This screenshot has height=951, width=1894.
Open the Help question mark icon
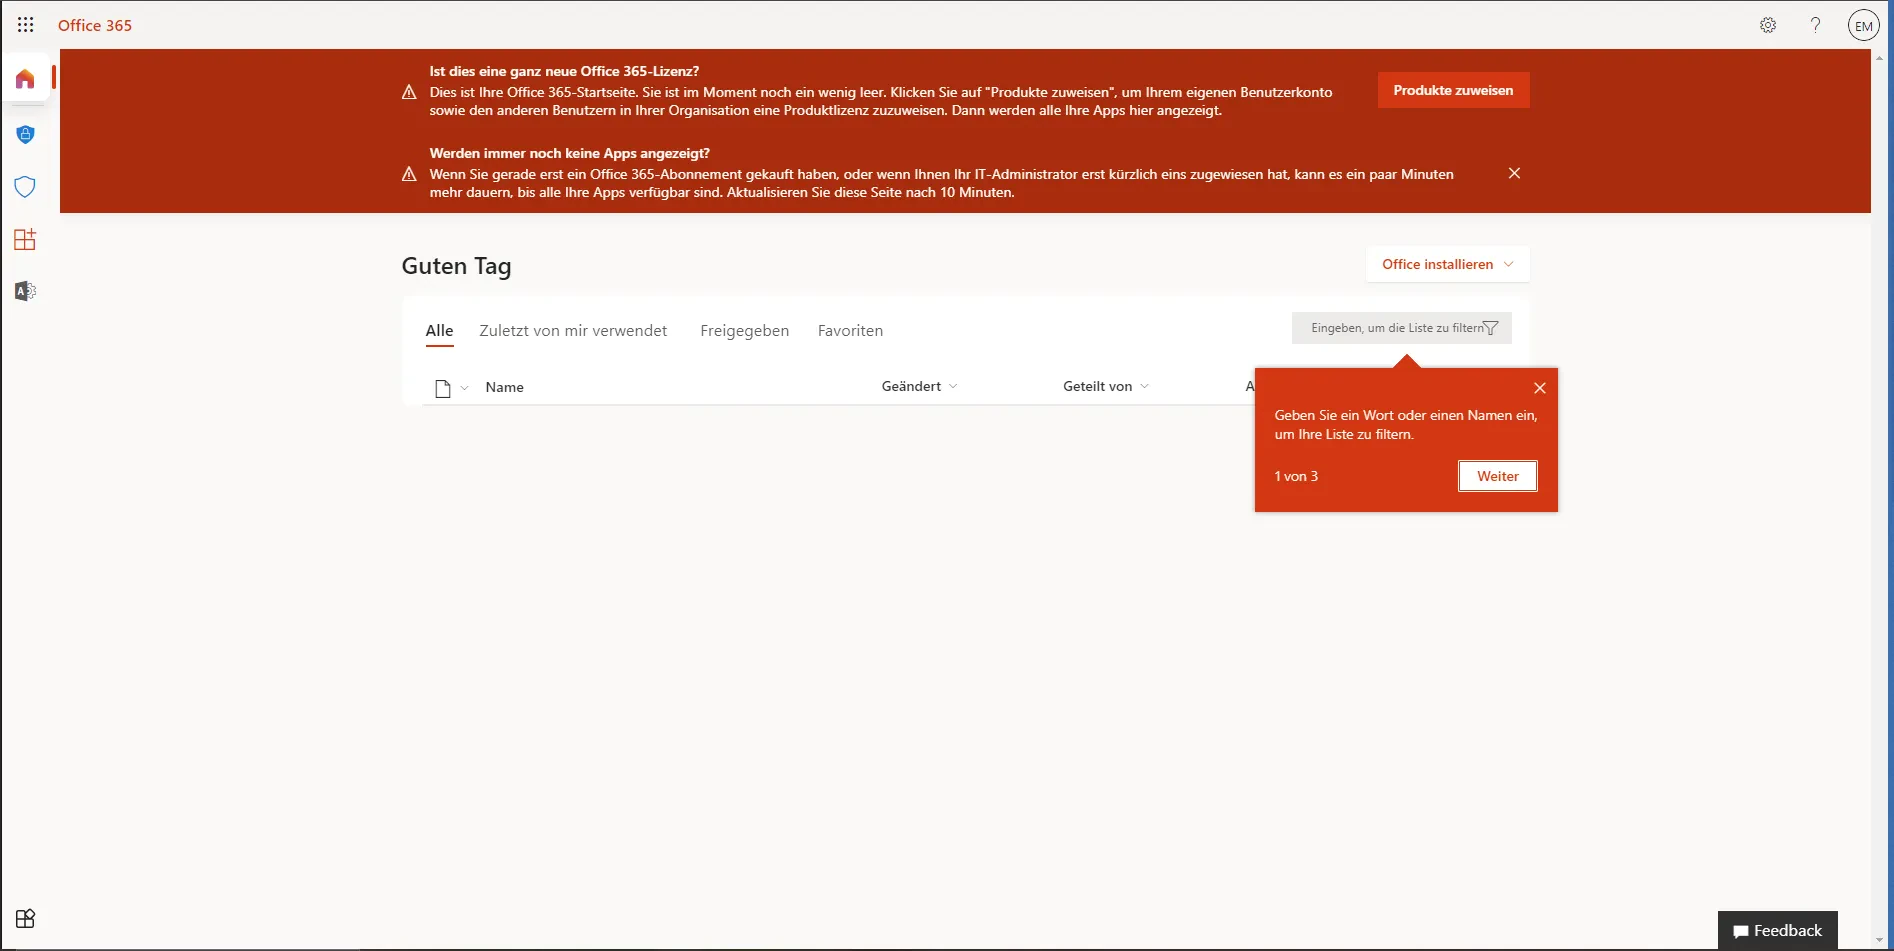pyautogui.click(x=1815, y=26)
